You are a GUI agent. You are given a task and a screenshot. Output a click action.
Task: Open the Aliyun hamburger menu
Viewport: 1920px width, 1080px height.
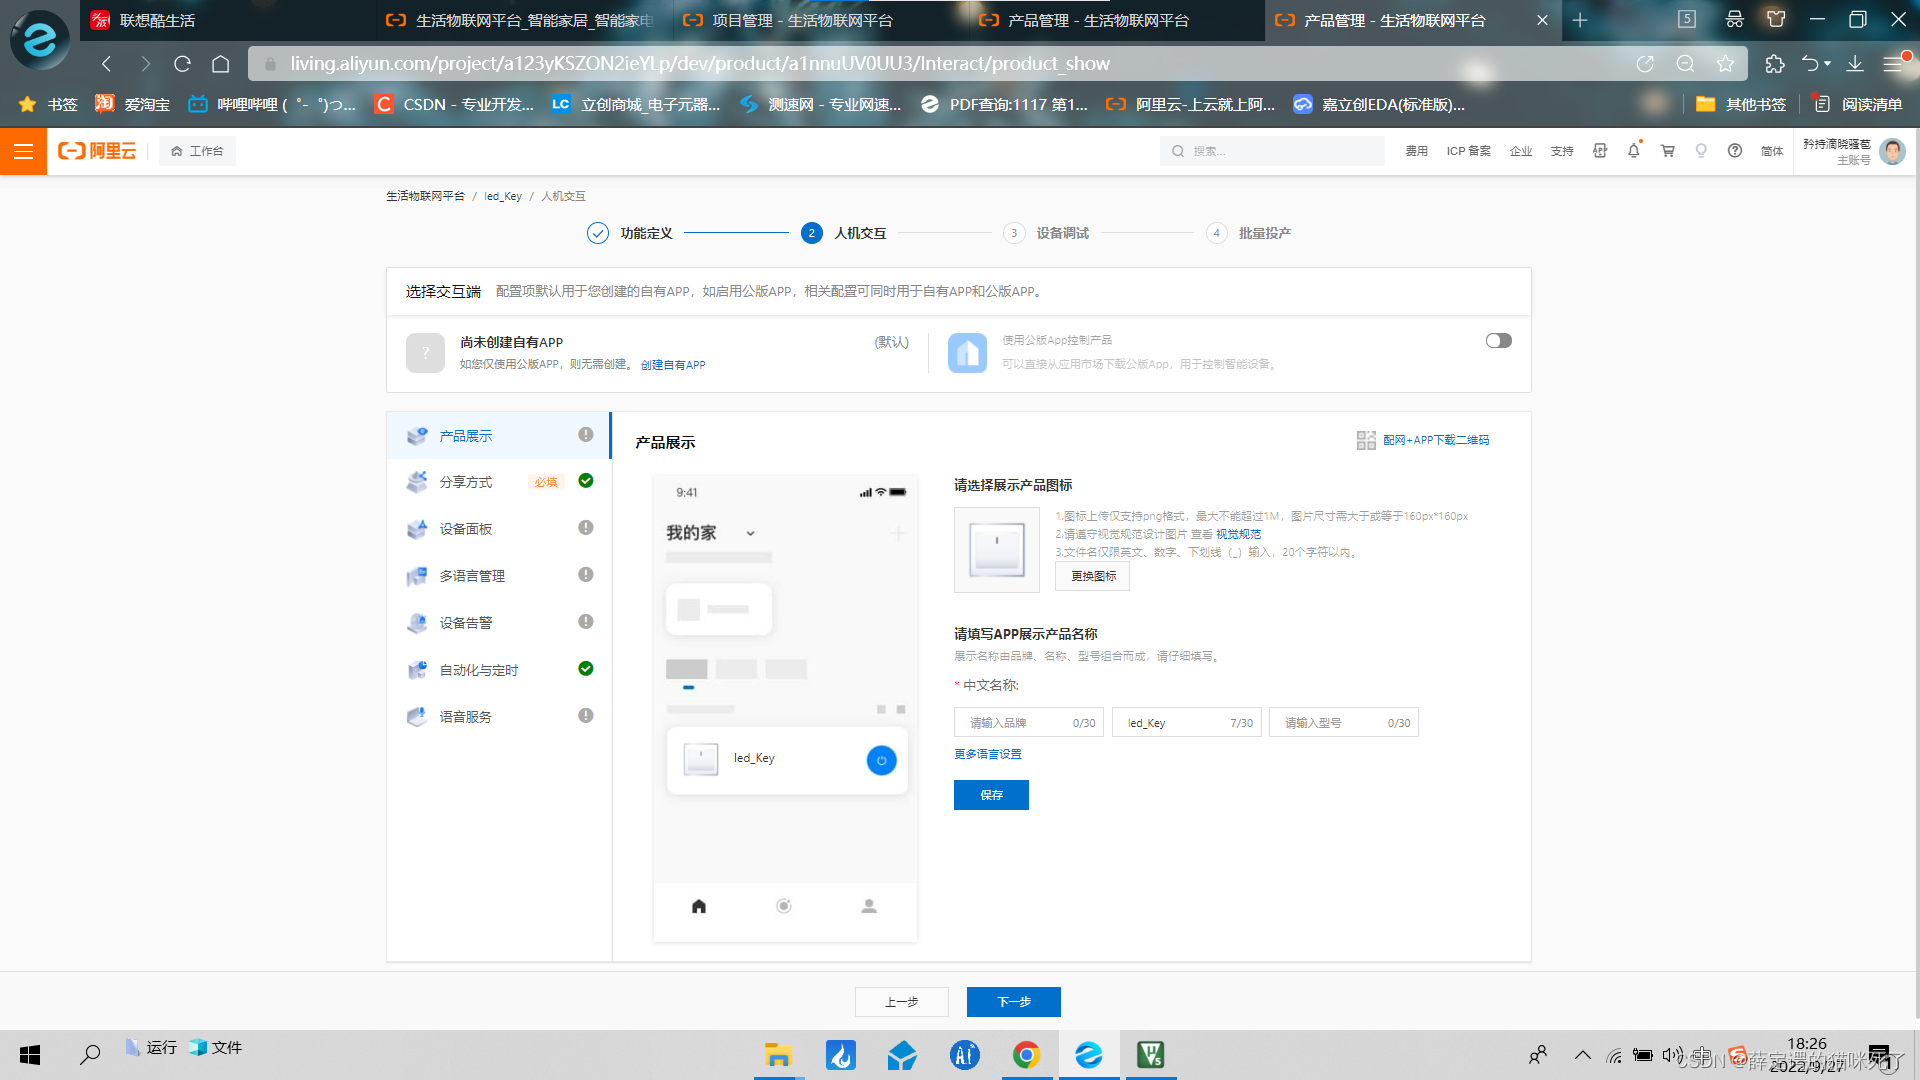coord(23,151)
